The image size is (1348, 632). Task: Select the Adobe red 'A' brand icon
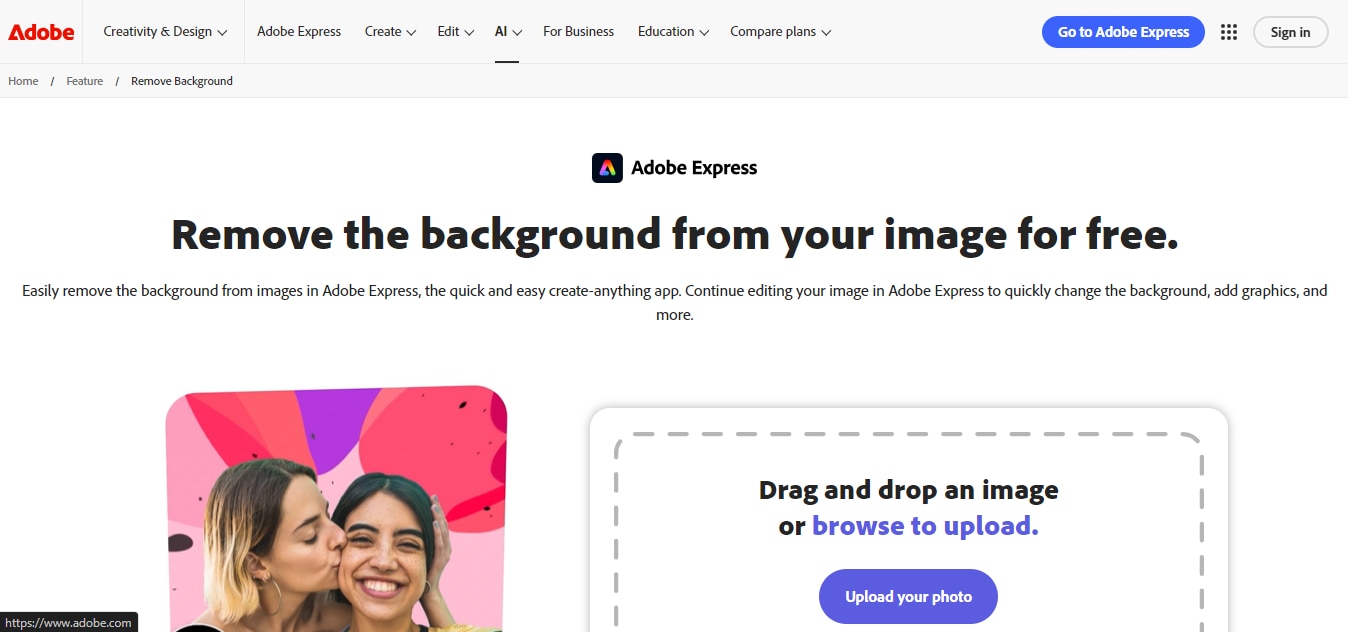click(40, 31)
